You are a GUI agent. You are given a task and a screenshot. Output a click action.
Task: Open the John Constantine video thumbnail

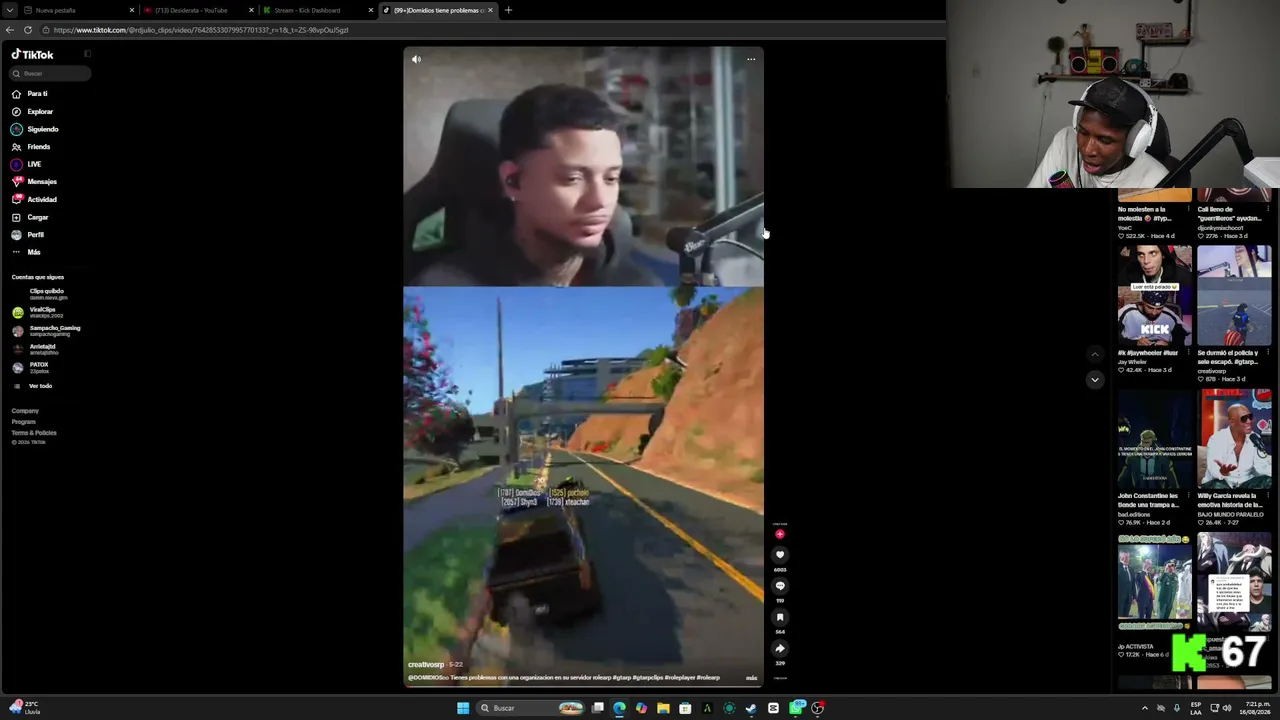pos(1155,439)
